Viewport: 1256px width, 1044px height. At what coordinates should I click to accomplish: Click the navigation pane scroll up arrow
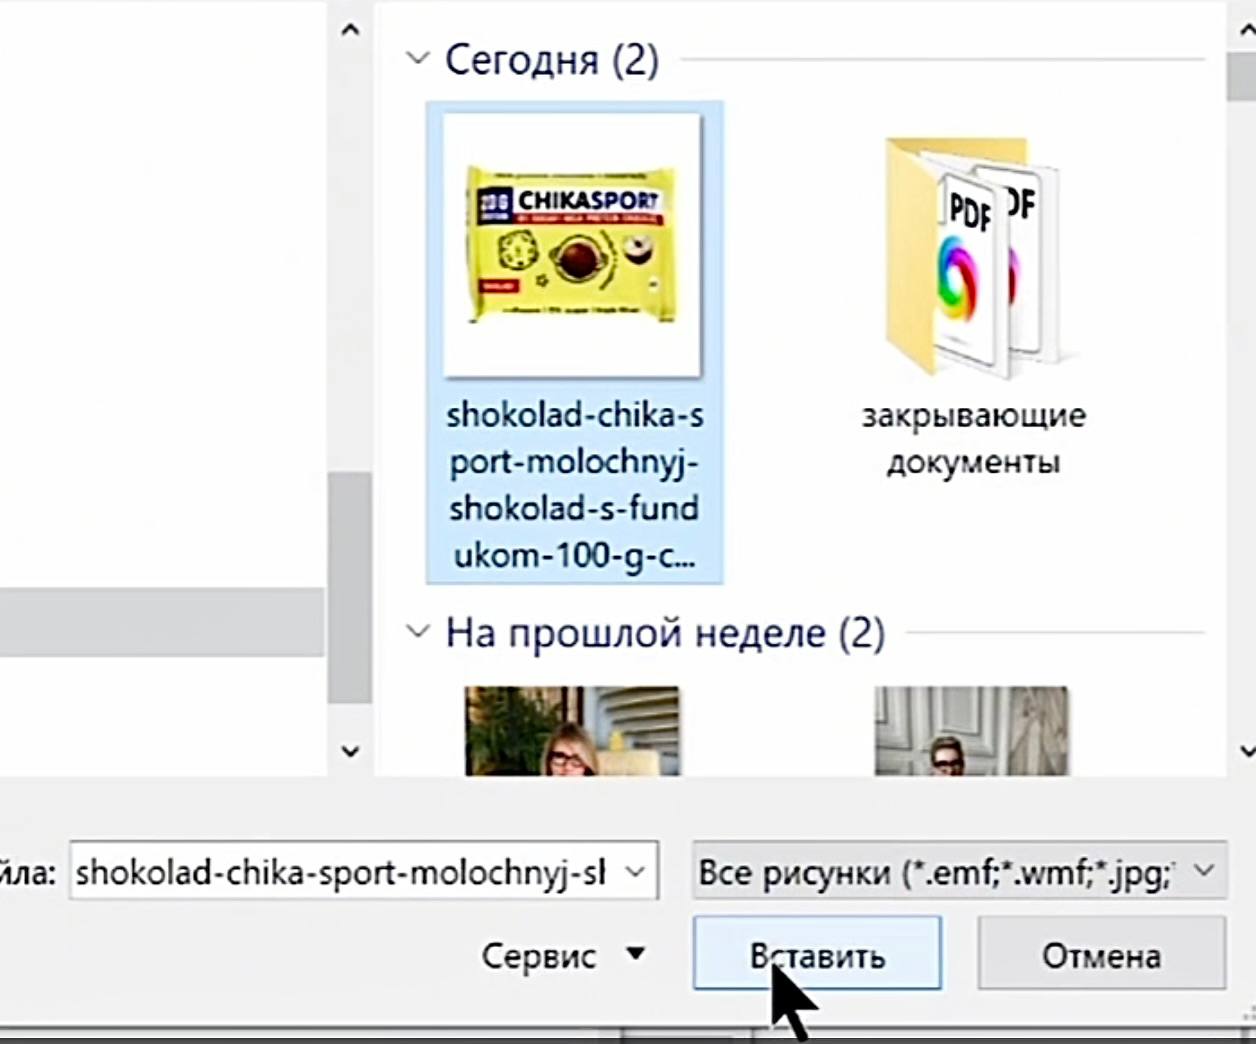point(350,30)
